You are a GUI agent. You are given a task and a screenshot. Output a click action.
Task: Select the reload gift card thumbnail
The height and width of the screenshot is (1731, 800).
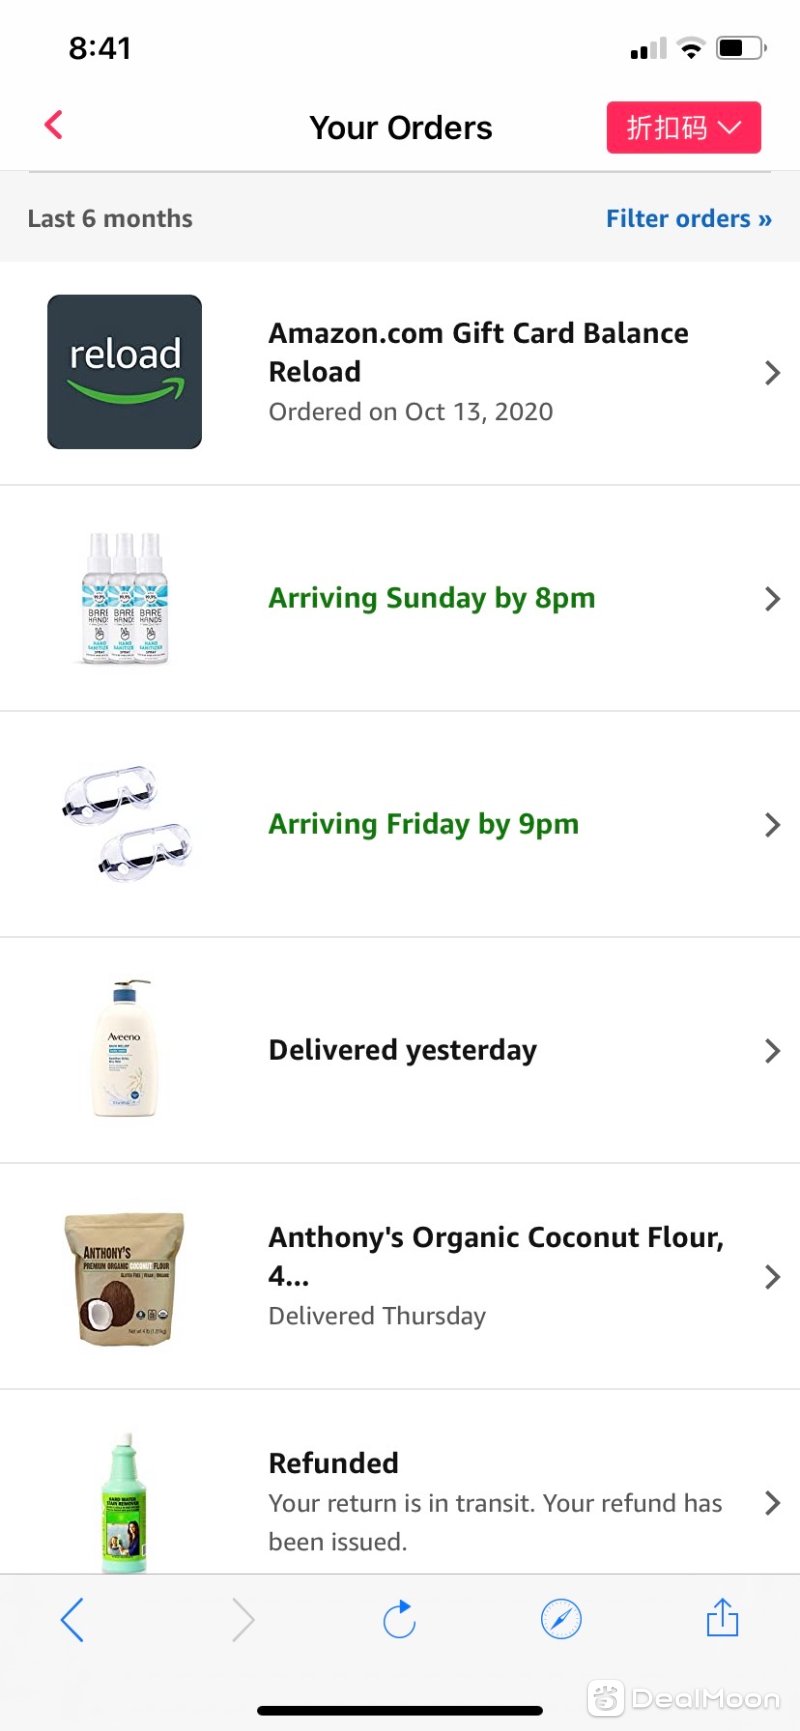click(125, 372)
